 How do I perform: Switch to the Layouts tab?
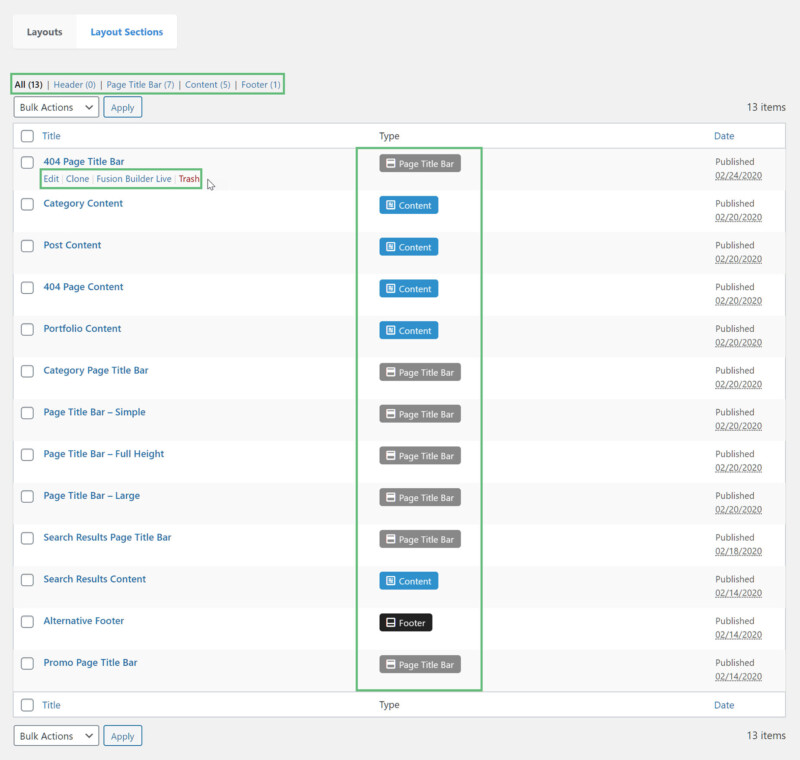(43, 31)
